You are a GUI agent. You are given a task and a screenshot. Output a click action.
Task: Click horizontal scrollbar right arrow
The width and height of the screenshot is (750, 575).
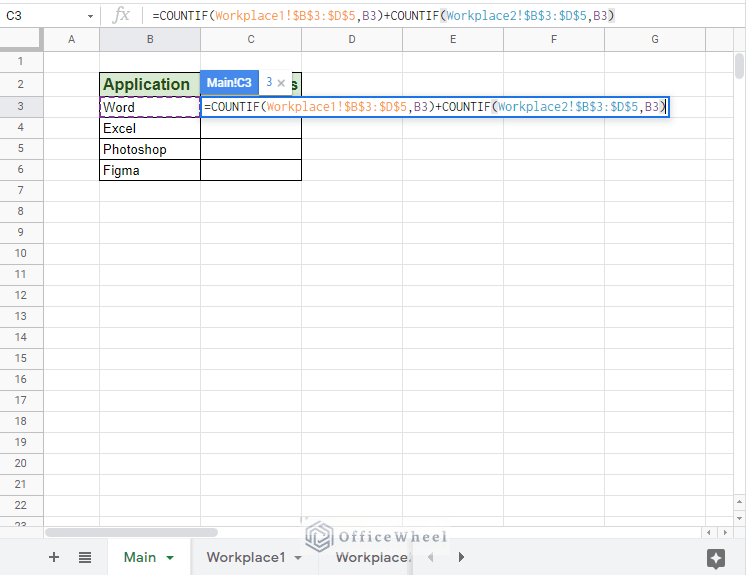click(x=725, y=532)
